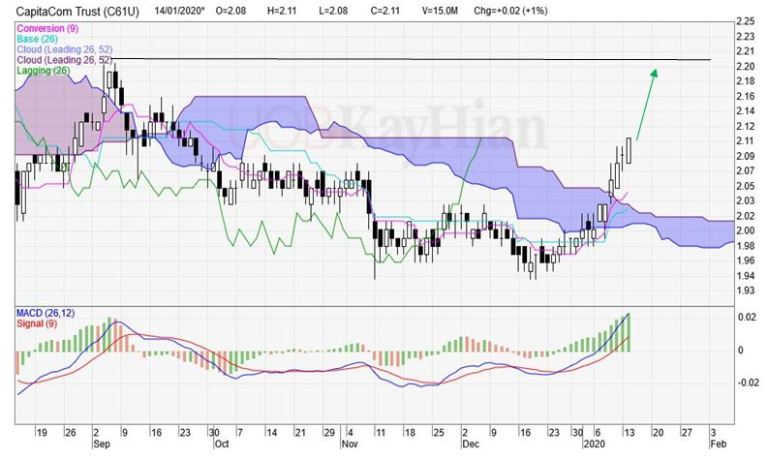
Task: Click the 0.02 MACD axis label
Action: (747, 317)
